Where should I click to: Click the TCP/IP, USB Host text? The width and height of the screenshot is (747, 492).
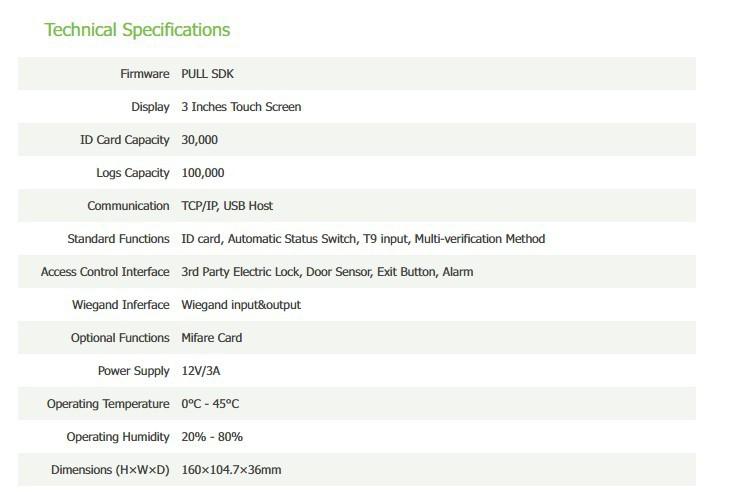[x=227, y=206]
